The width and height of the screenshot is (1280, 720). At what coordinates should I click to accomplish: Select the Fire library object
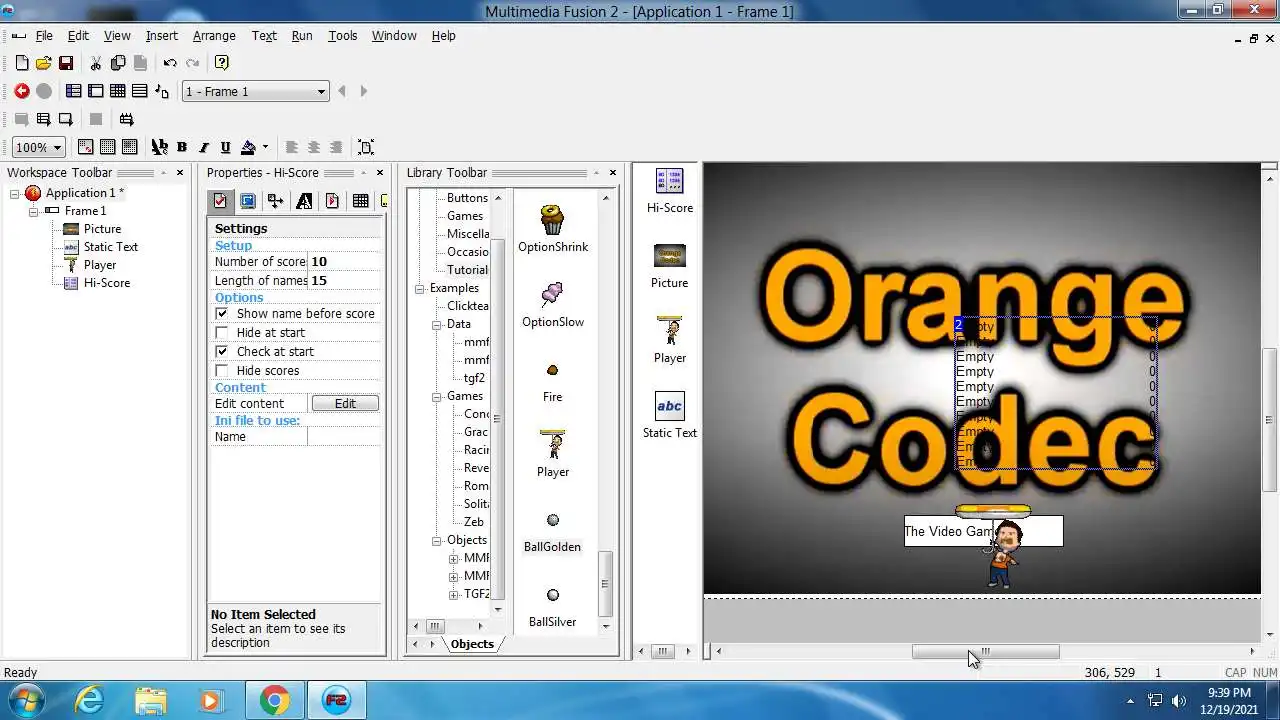pos(552,382)
